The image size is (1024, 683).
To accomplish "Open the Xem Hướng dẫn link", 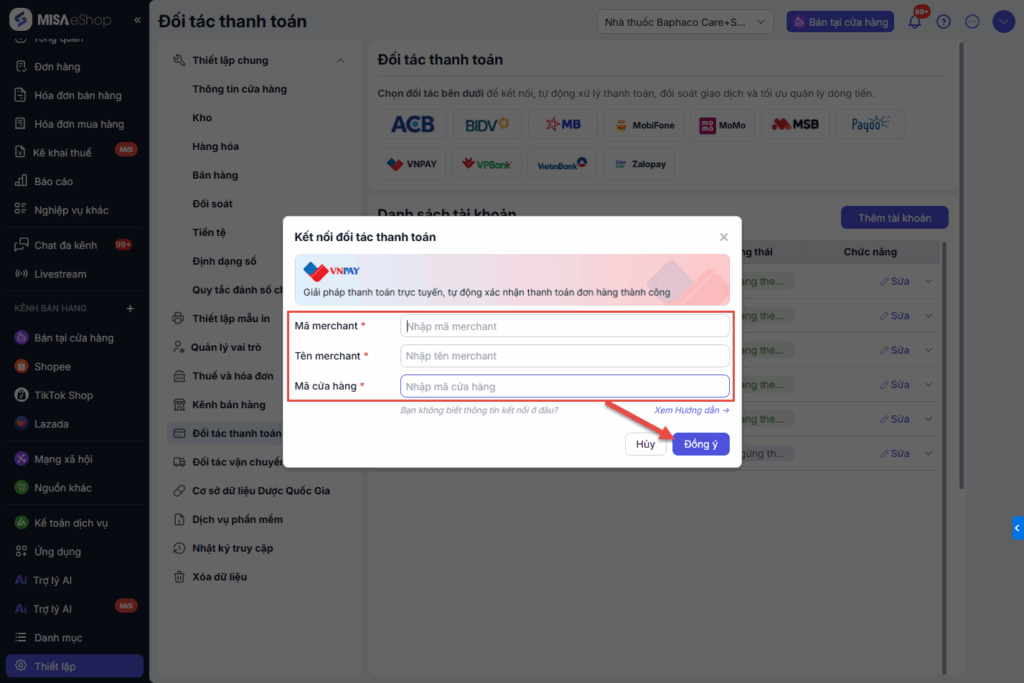I will [692, 410].
